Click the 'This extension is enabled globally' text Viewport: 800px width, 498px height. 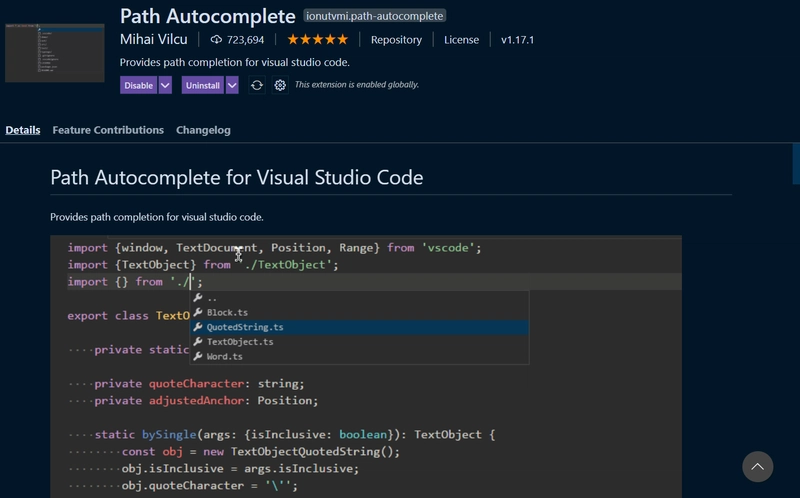click(357, 85)
